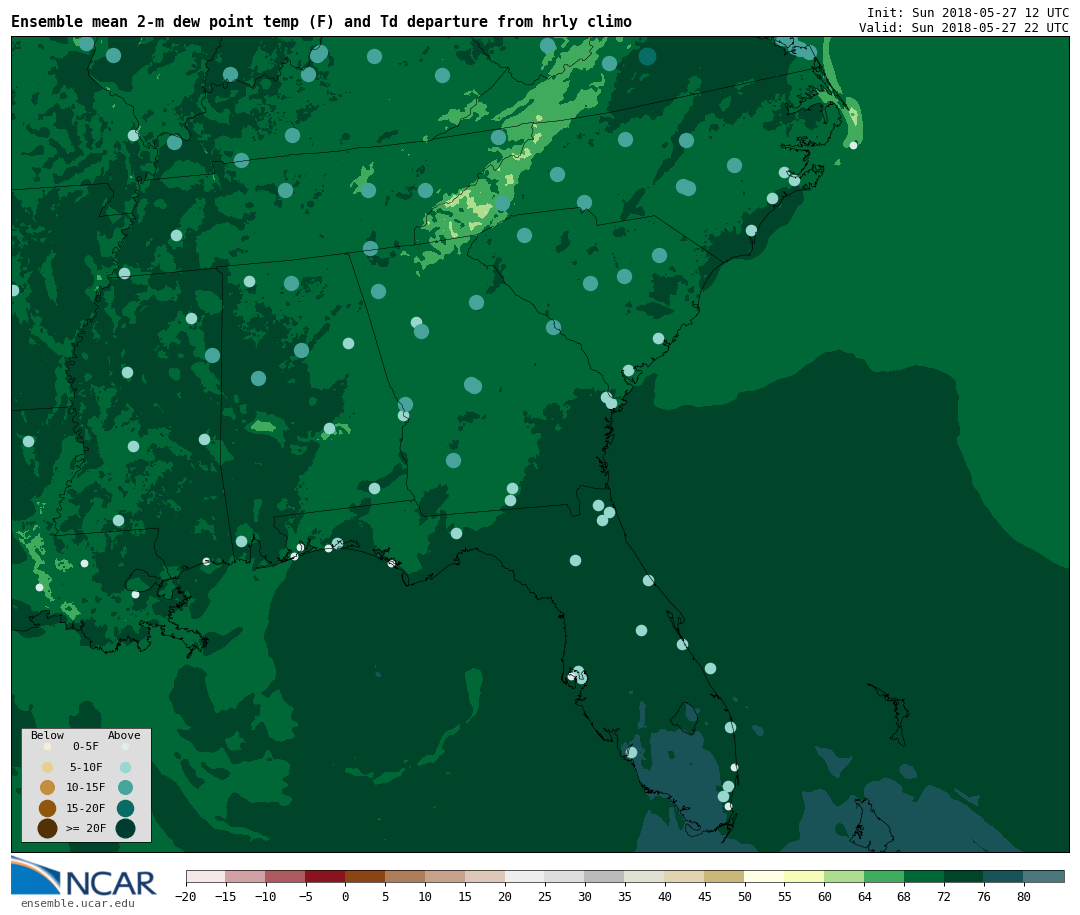
Task: Select the 5-10F legend label
Action: point(85,767)
